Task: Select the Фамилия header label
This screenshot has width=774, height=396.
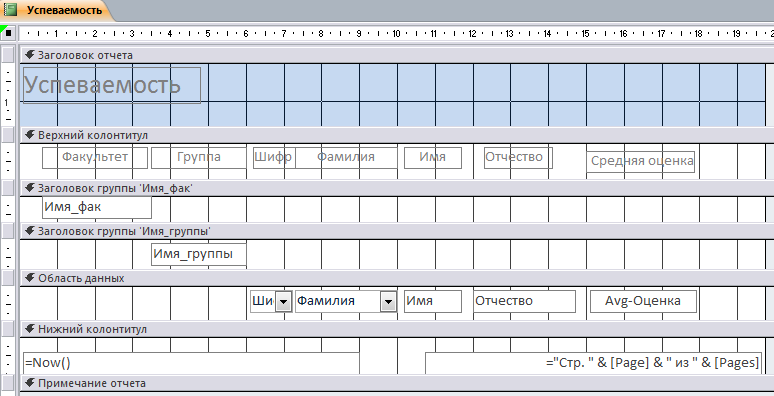Action: click(346, 158)
